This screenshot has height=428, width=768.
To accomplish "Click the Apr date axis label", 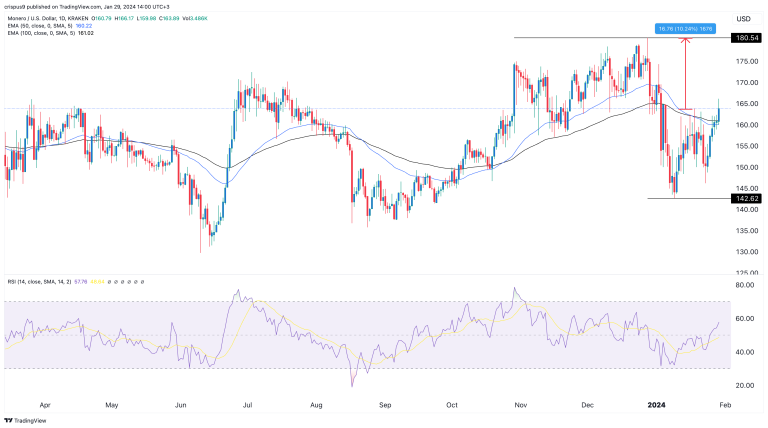I will (45, 405).
